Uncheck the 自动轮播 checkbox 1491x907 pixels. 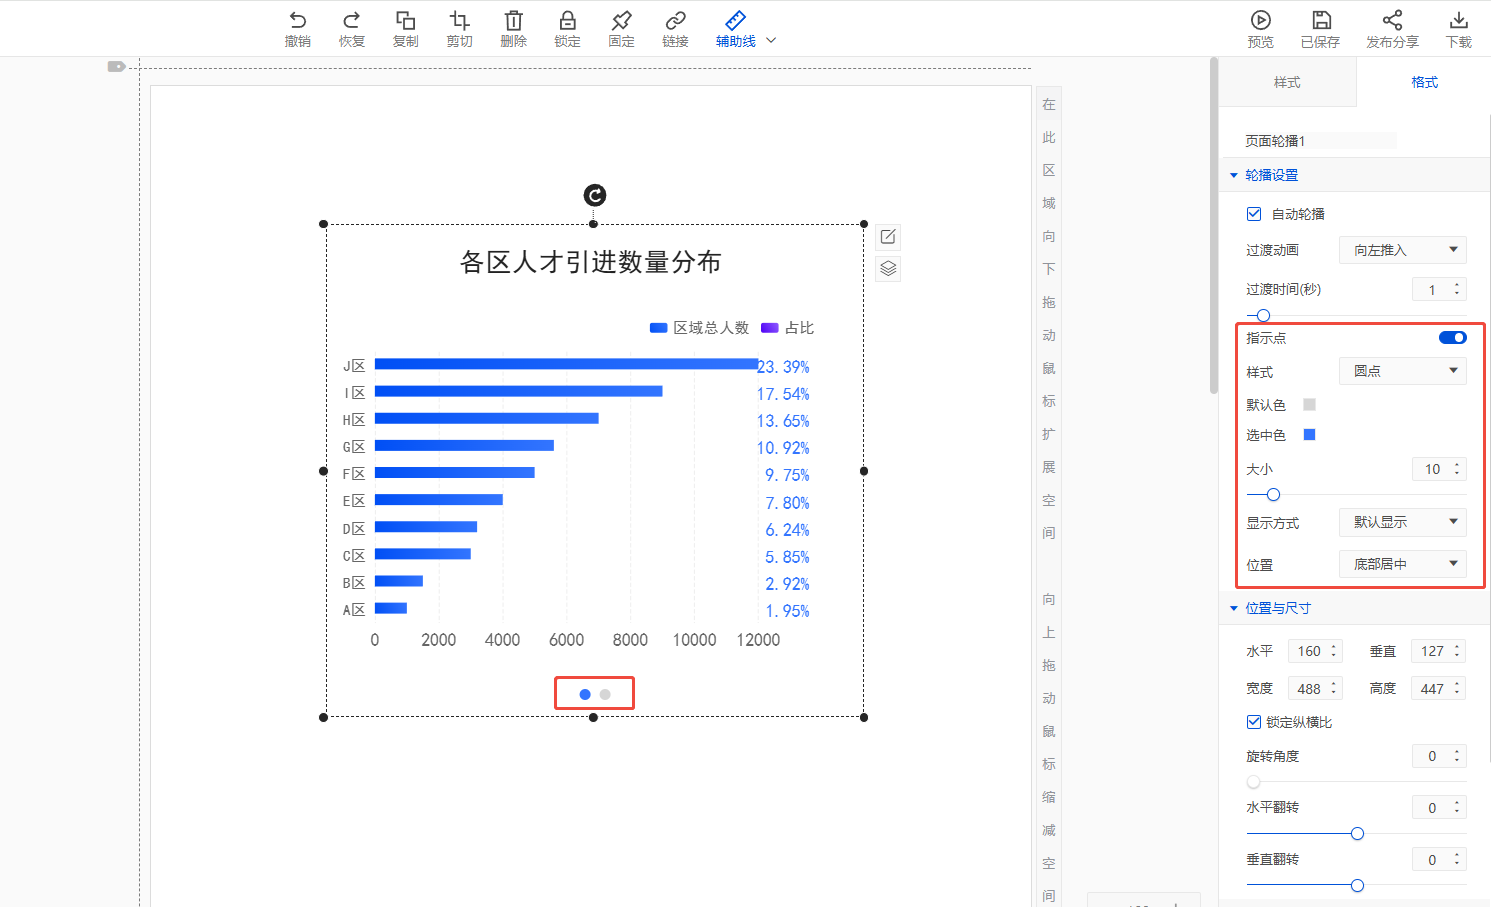(1254, 214)
